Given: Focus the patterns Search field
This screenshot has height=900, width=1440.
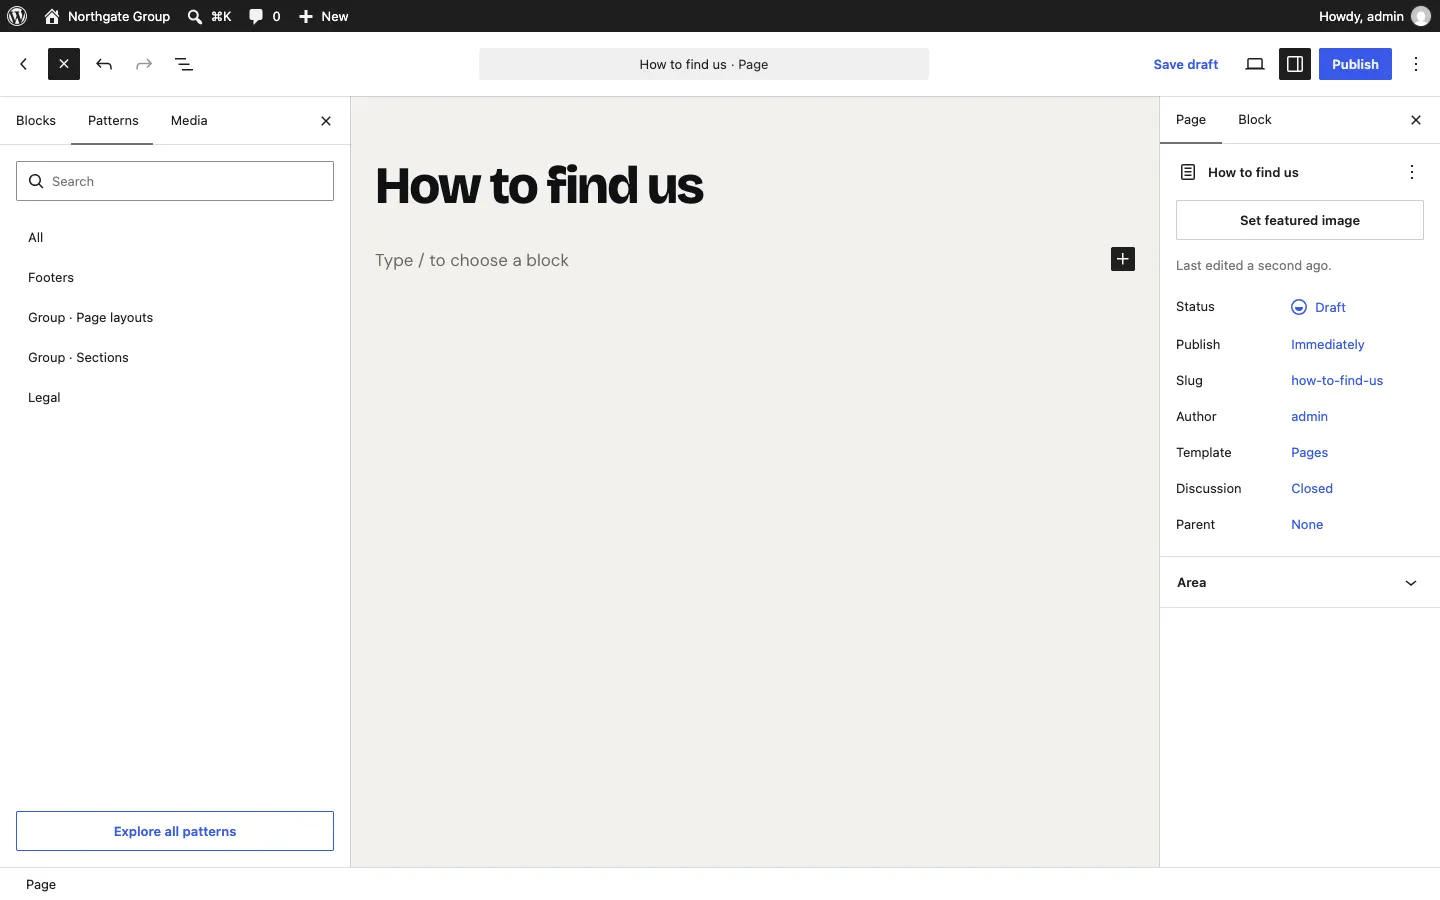Looking at the screenshot, I should [x=175, y=181].
